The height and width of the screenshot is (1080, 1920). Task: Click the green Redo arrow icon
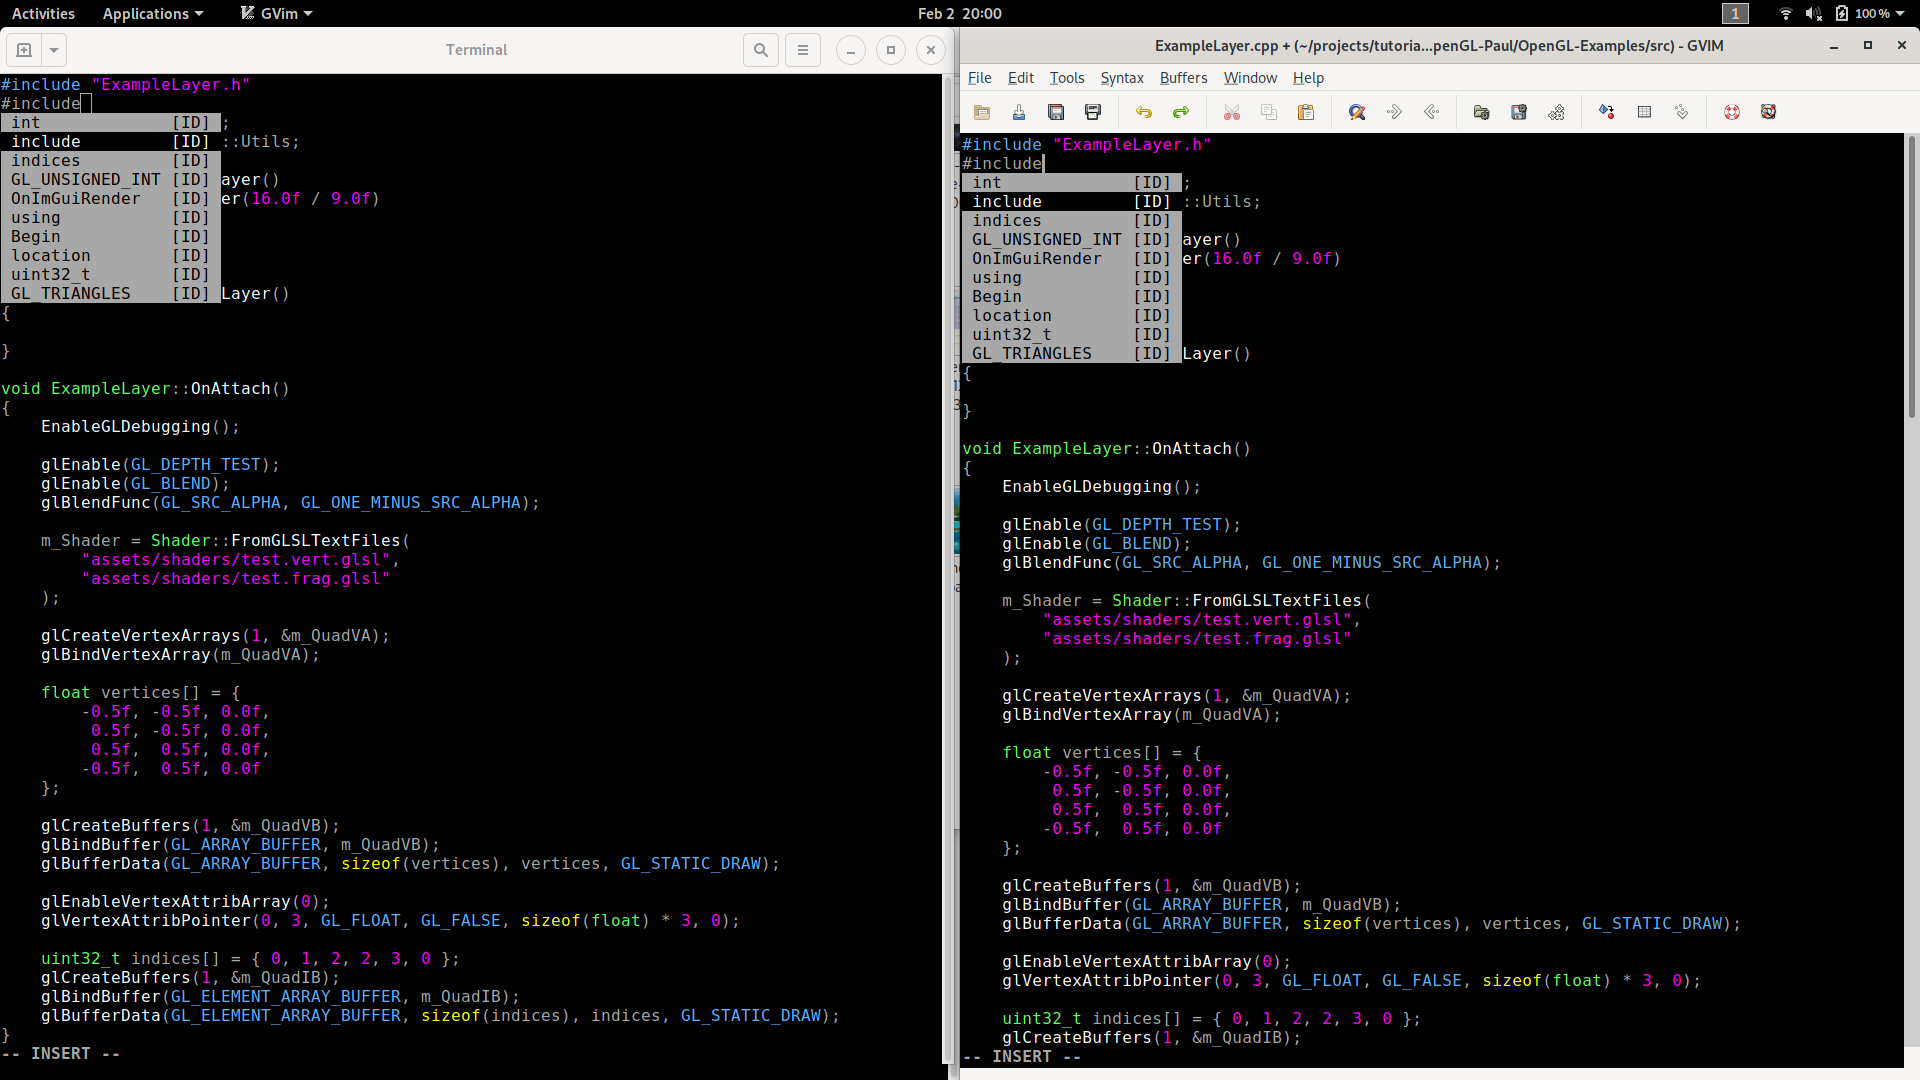point(1181,112)
